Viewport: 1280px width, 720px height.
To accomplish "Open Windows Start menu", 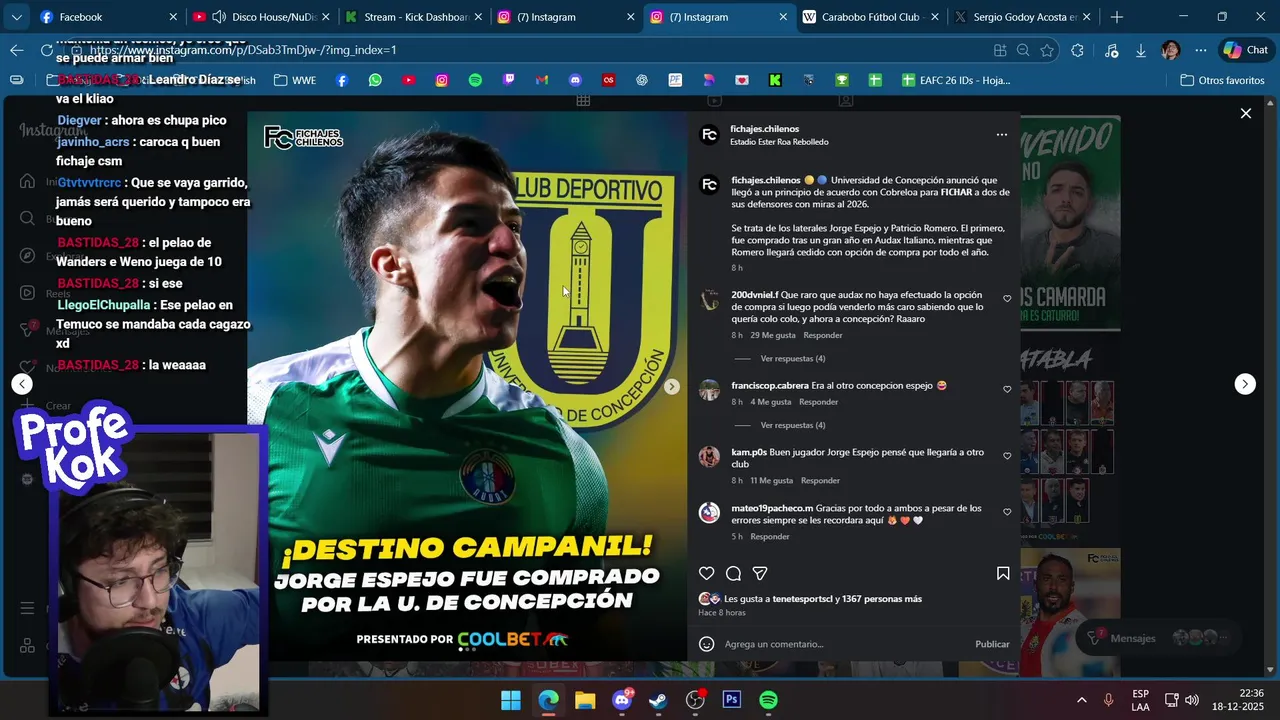I will click(511, 700).
